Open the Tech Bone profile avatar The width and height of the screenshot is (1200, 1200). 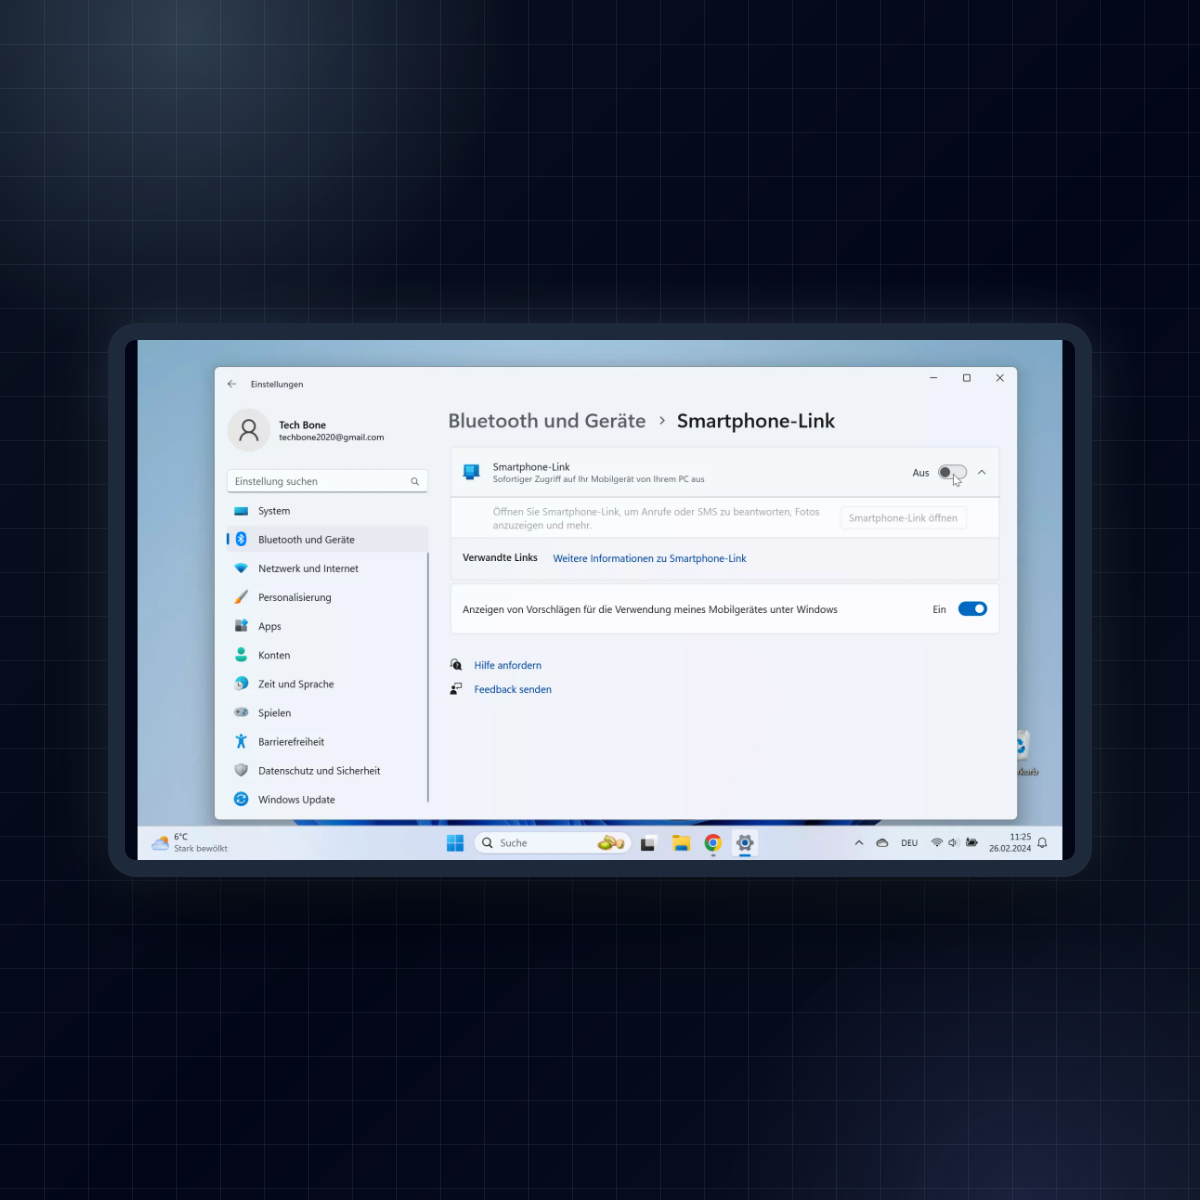pyautogui.click(x=249, y=430)
